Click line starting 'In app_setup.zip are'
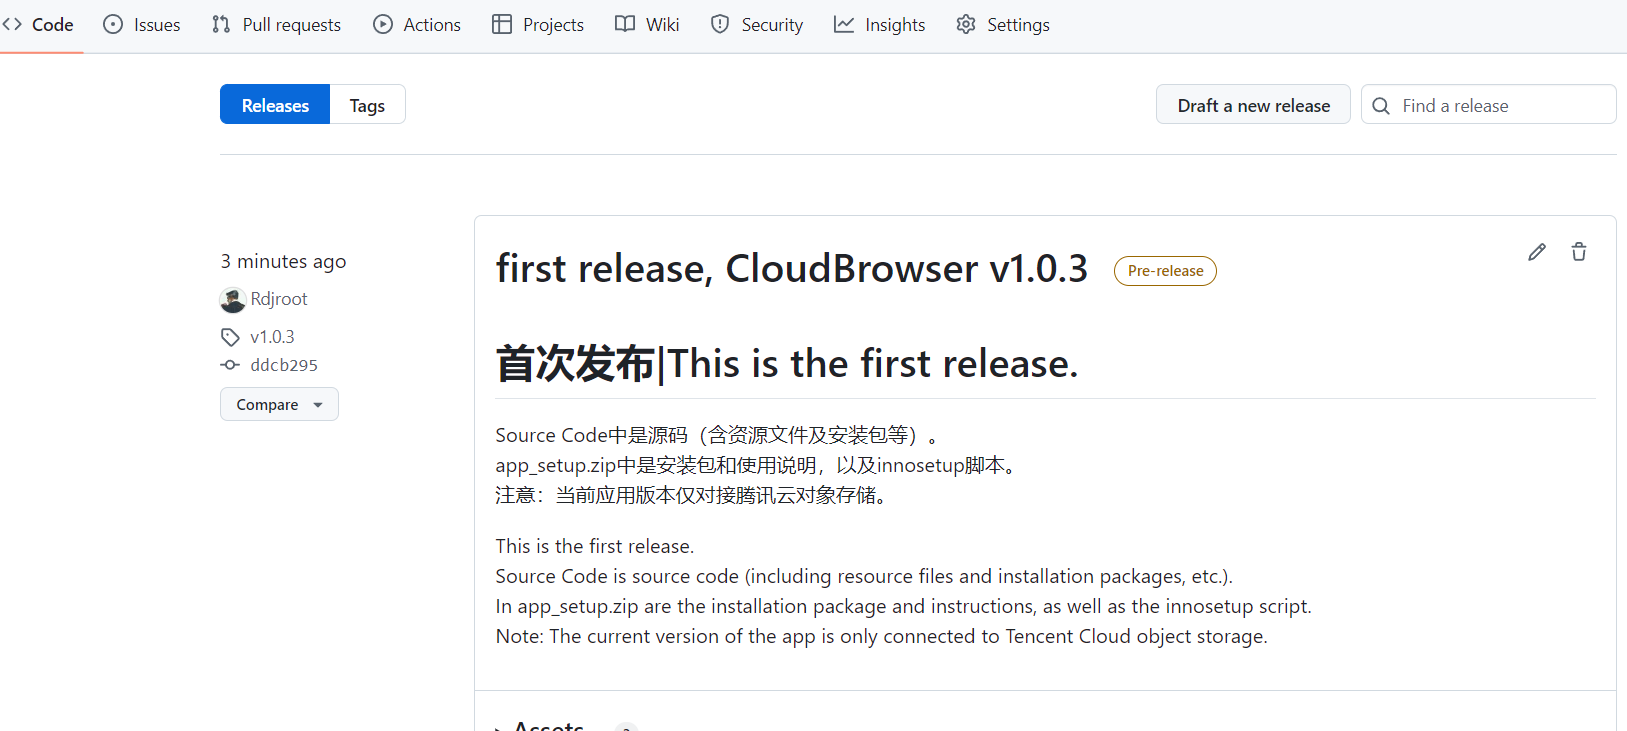Screen dimensions: 1627x731 click(904, 606)
